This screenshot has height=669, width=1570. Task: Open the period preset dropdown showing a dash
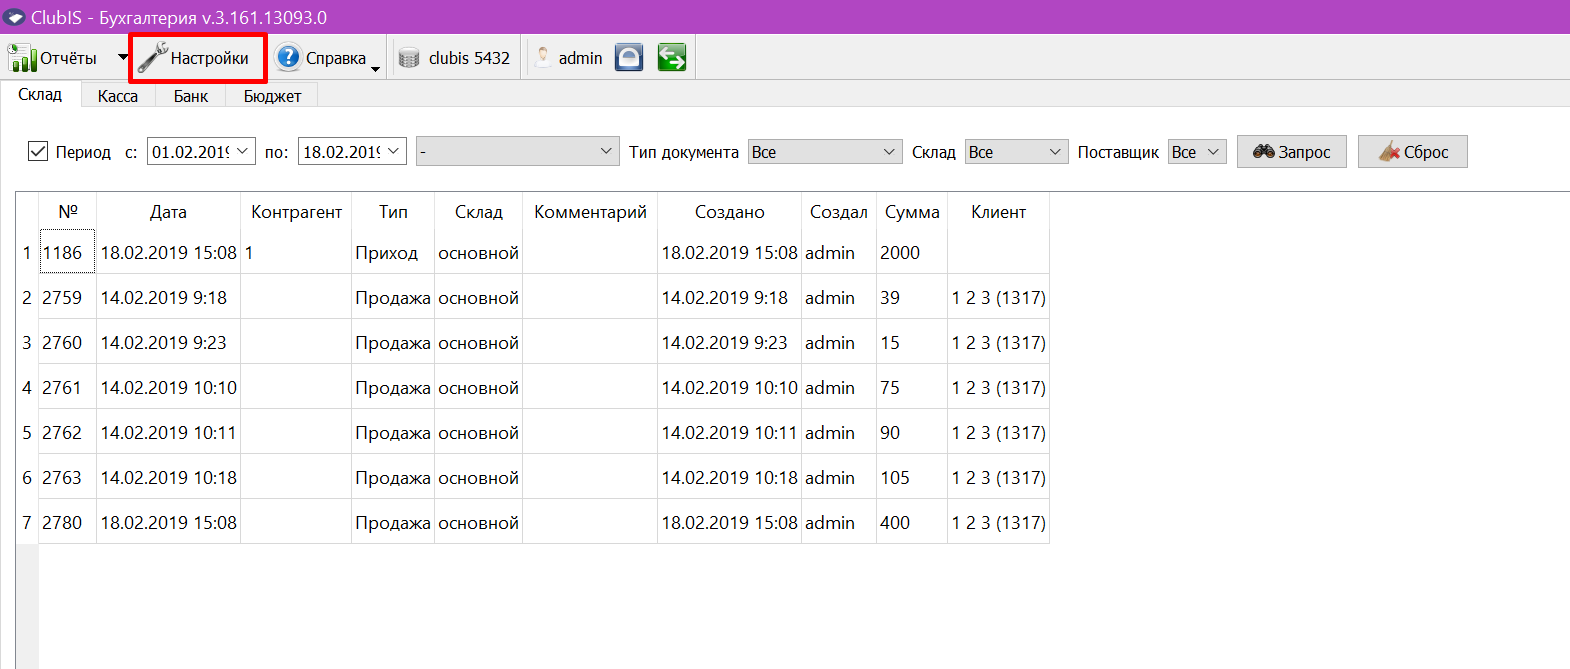point(517,151)
